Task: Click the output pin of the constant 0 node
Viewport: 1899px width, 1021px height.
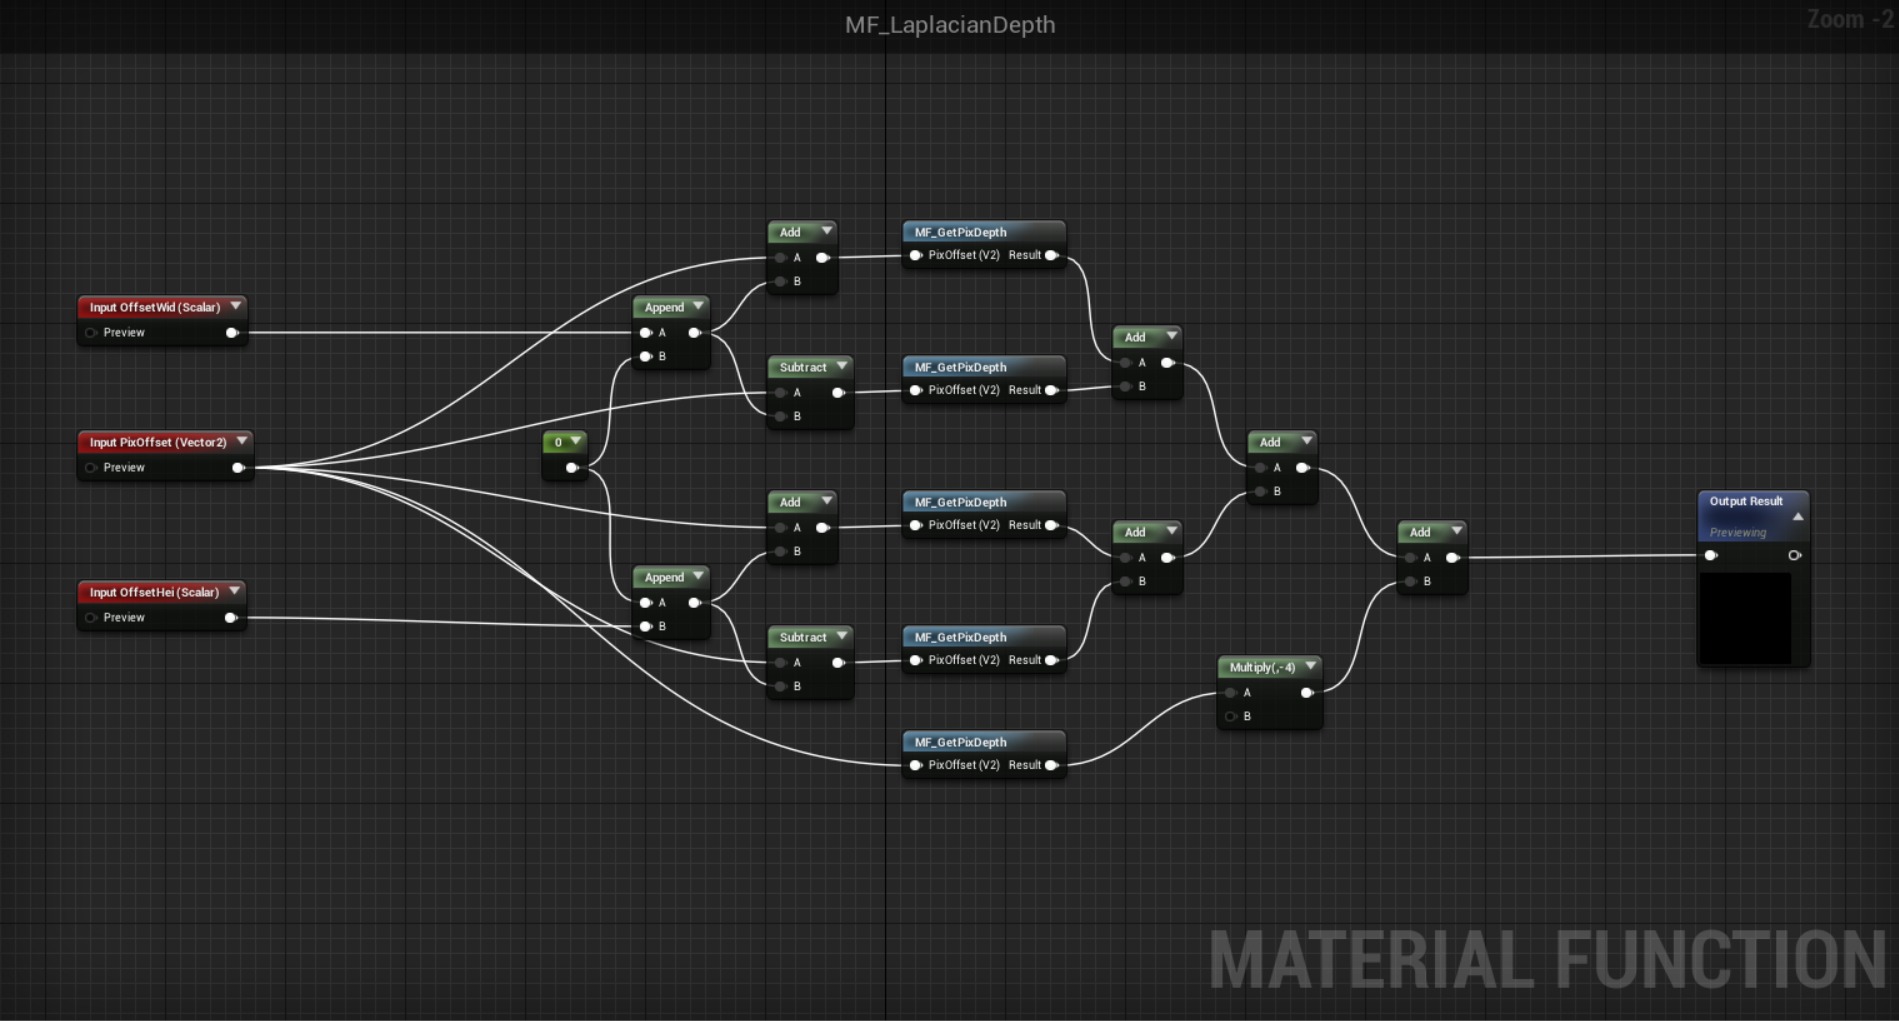Action: pos(572,468)
